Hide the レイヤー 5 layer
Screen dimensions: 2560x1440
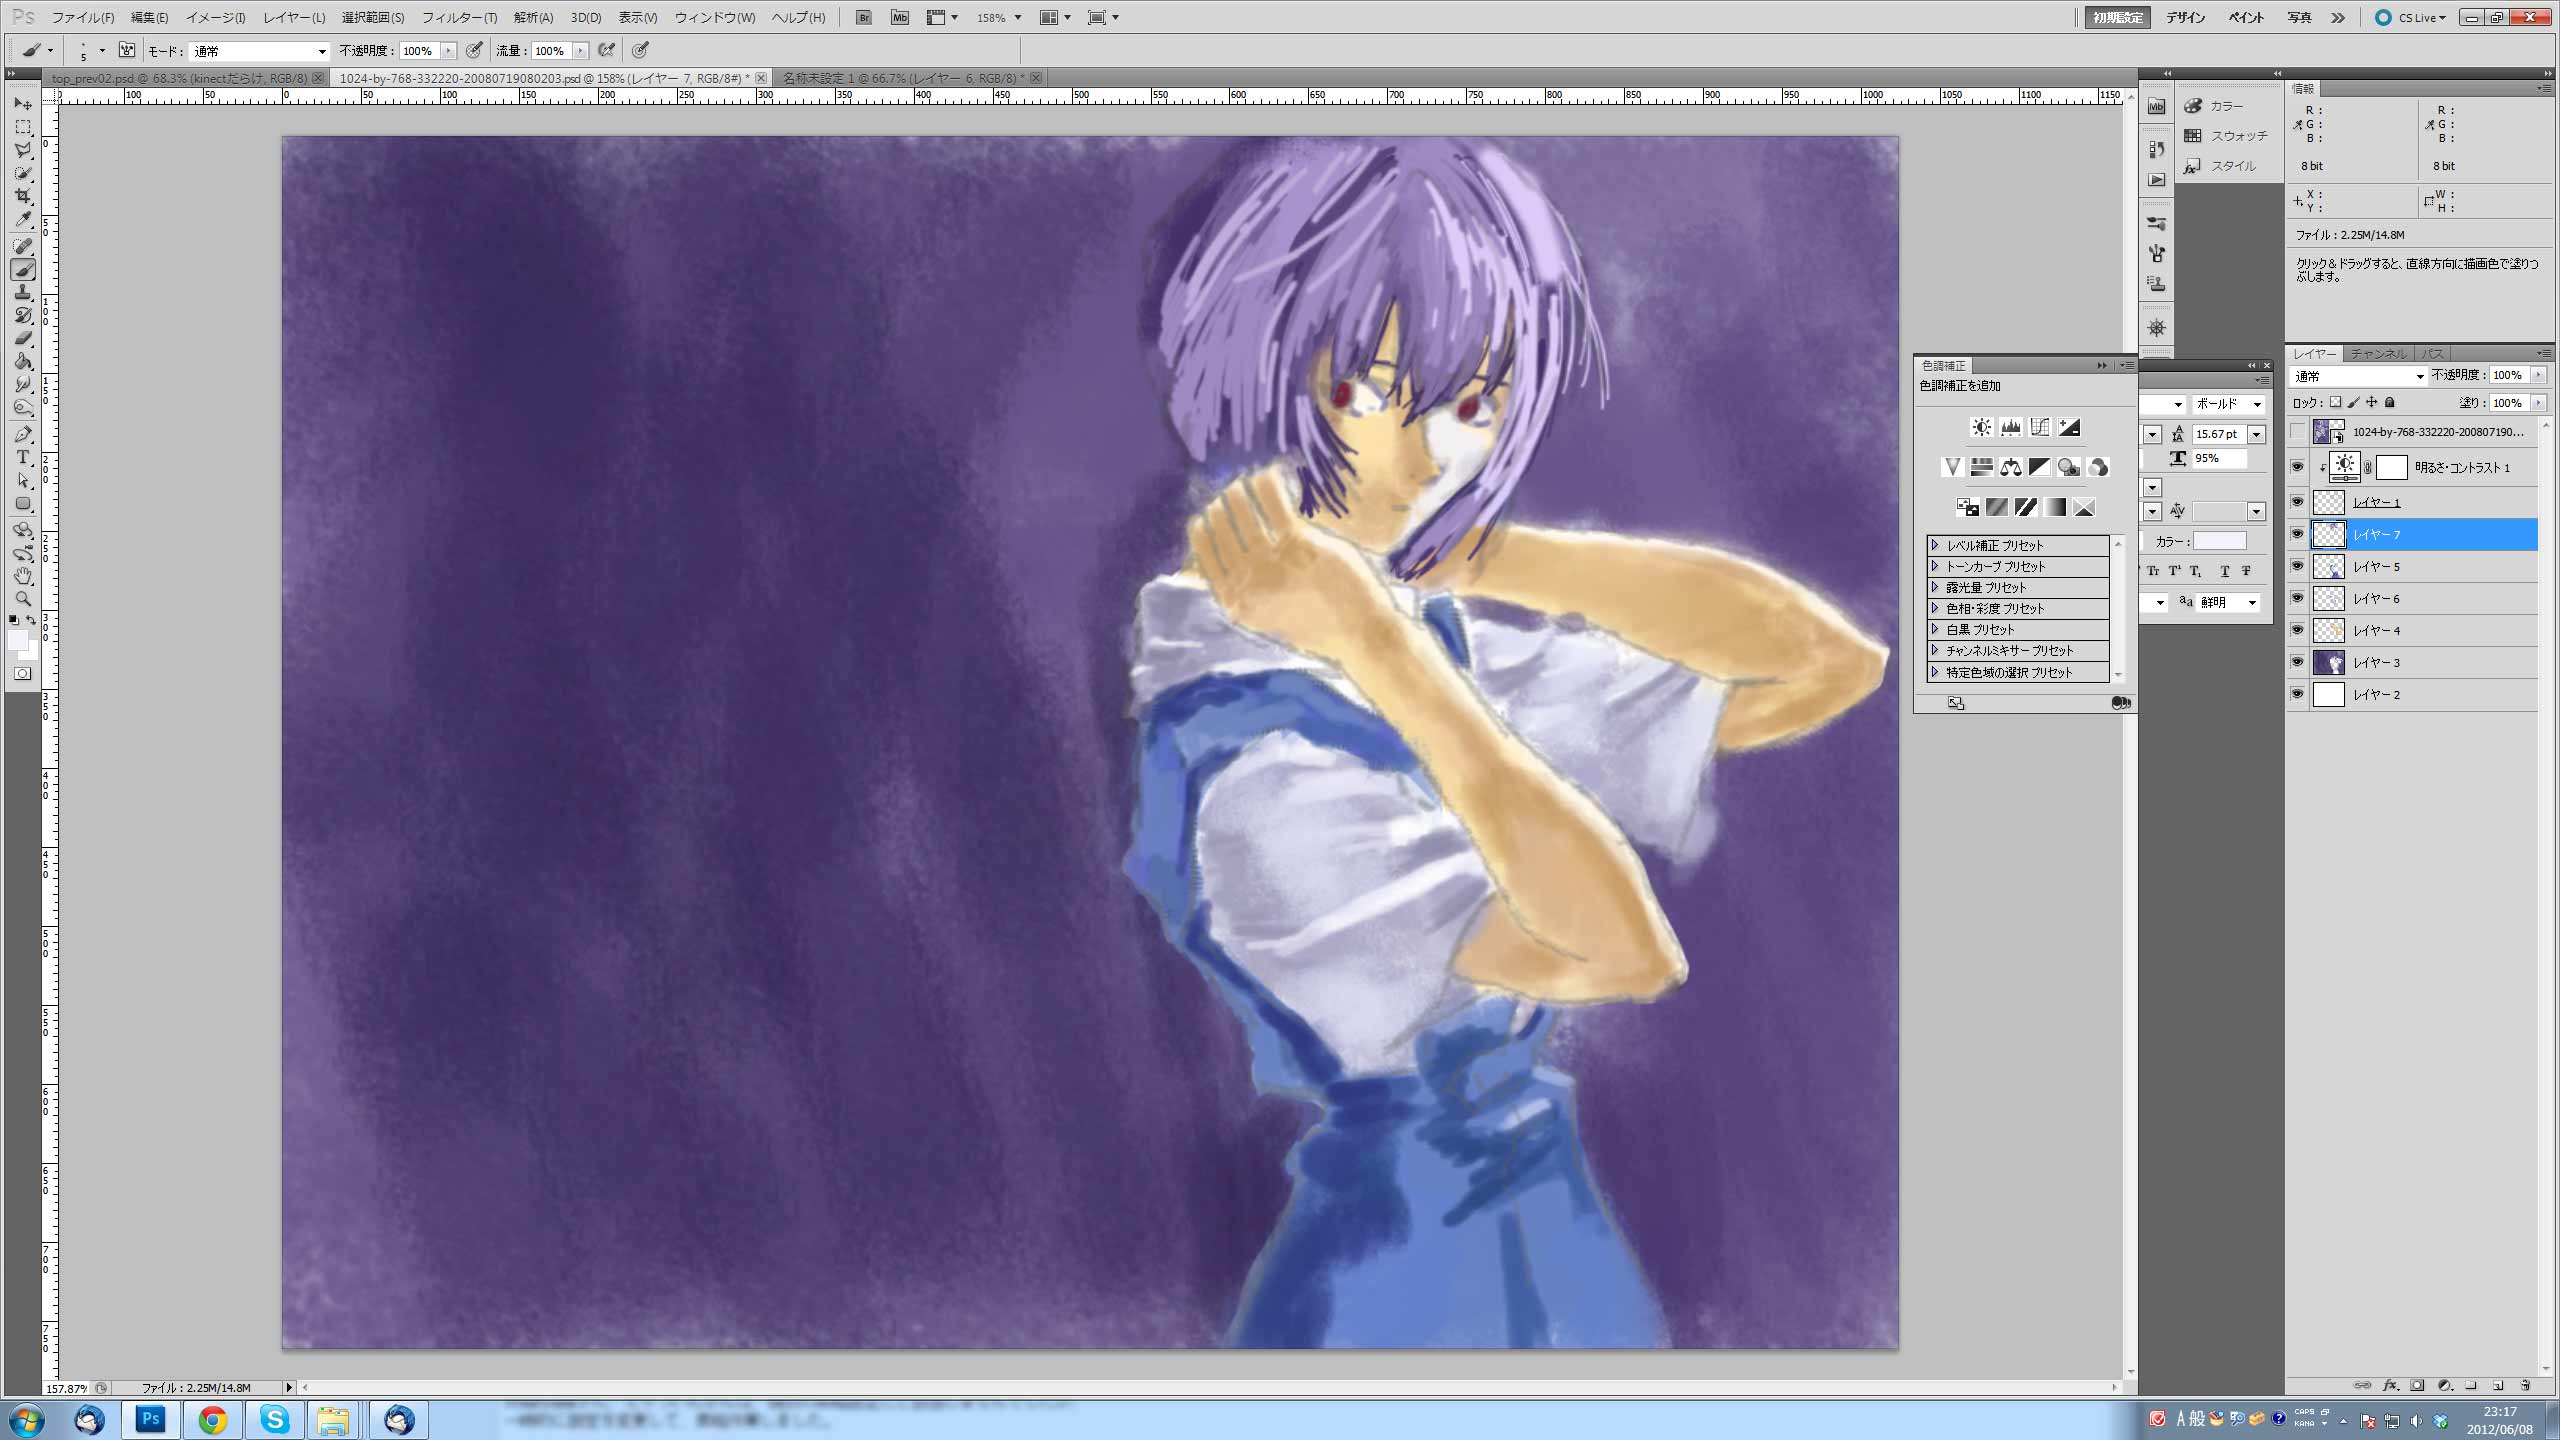point(2297,566)
